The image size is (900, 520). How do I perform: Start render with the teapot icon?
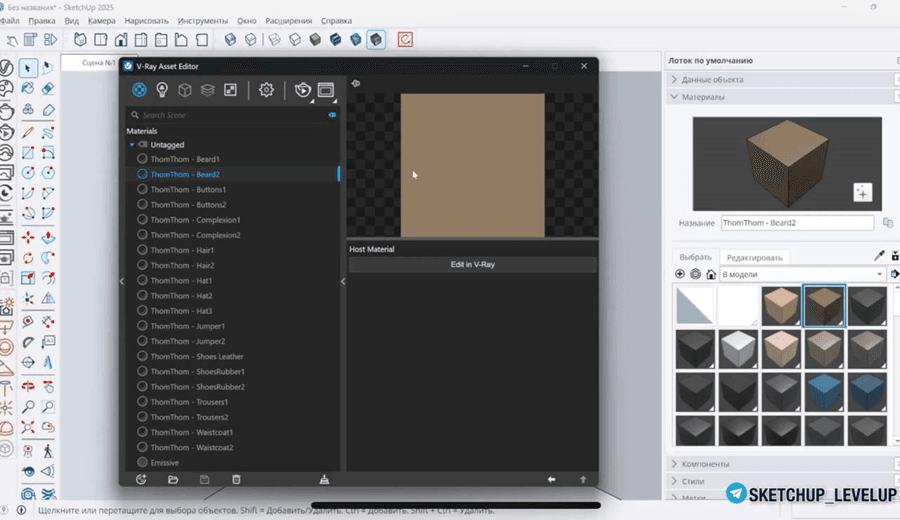302,90
